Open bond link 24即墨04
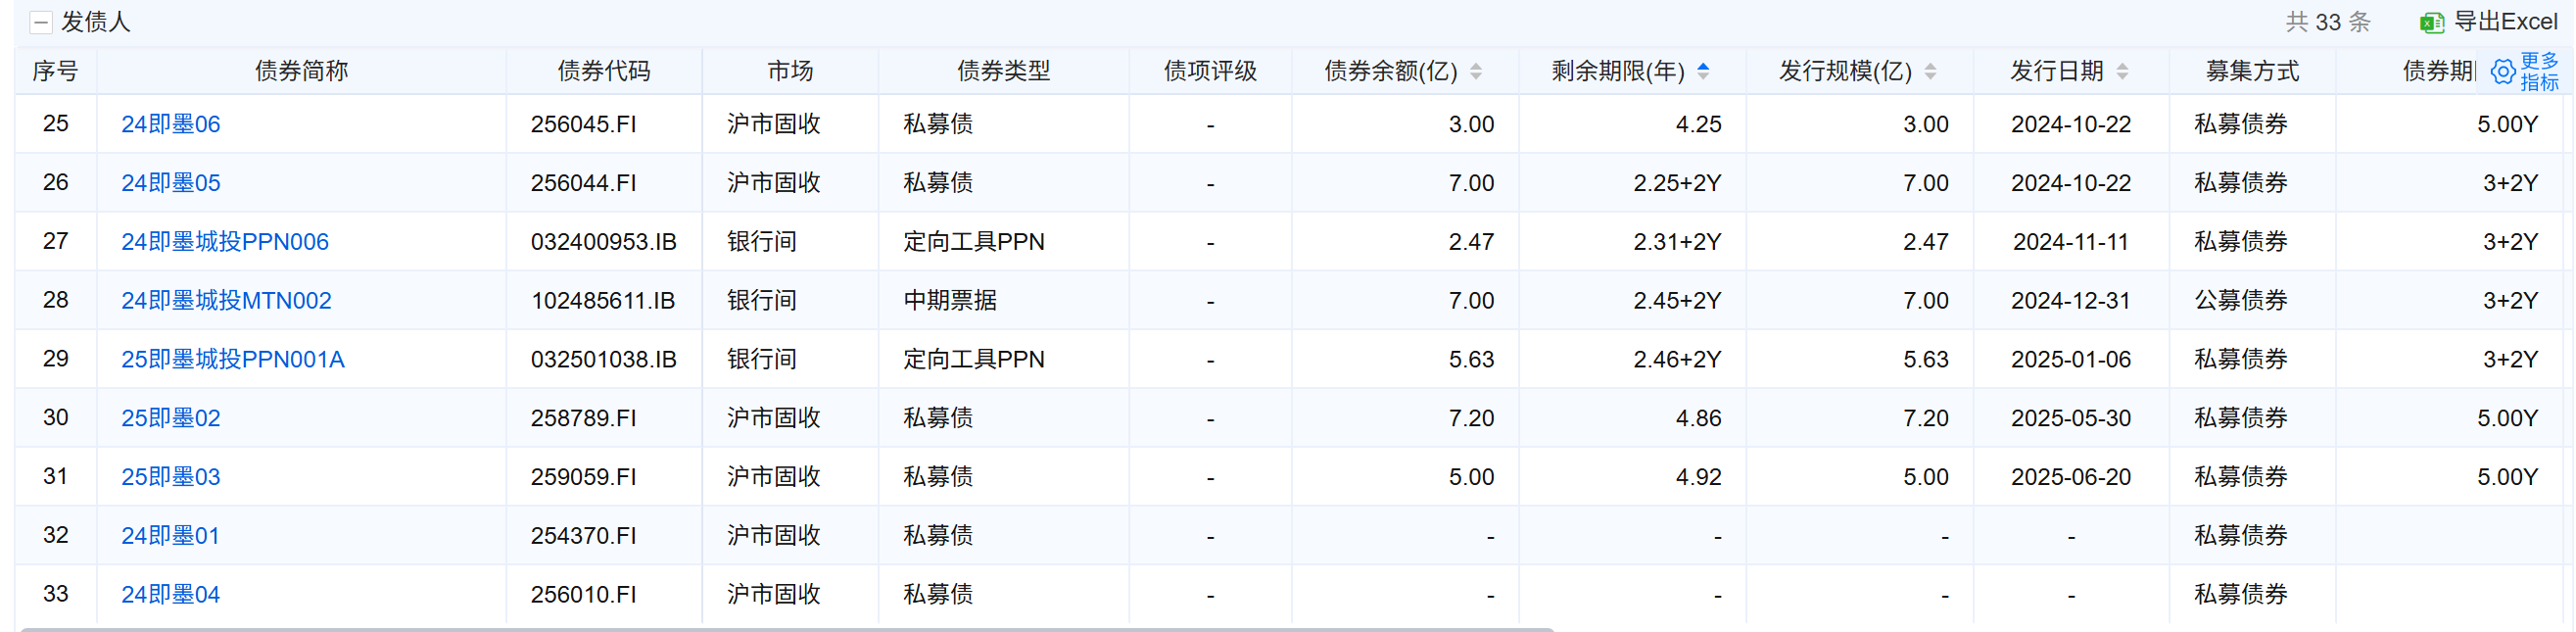This screenshot has height=632, width=2576. click(x=171, y=595)
